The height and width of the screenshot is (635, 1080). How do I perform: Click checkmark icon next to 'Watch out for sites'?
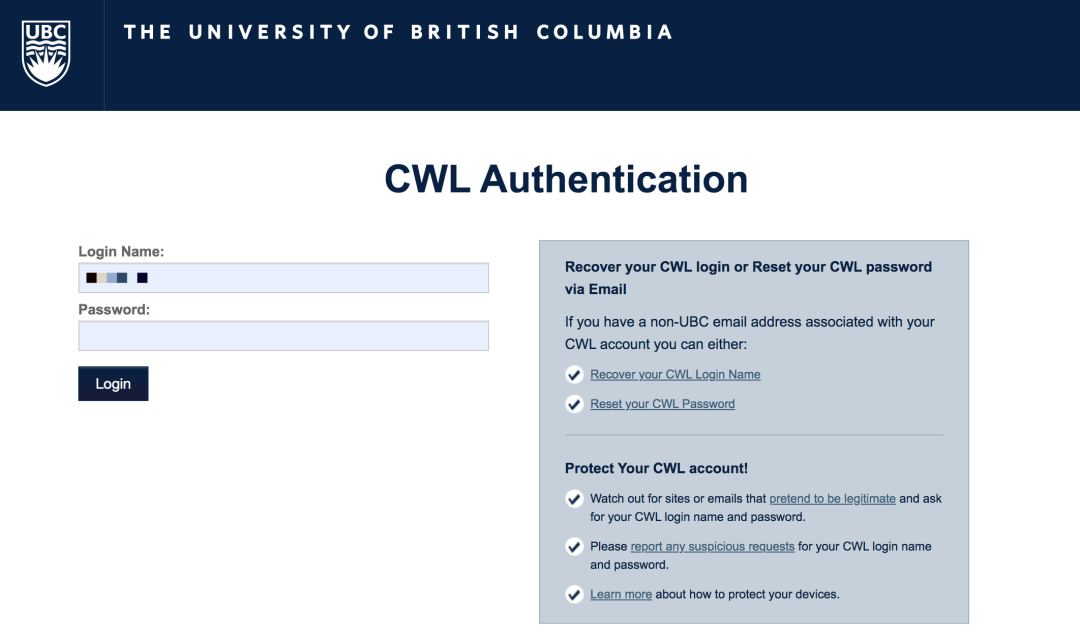(x=575, y=499)
